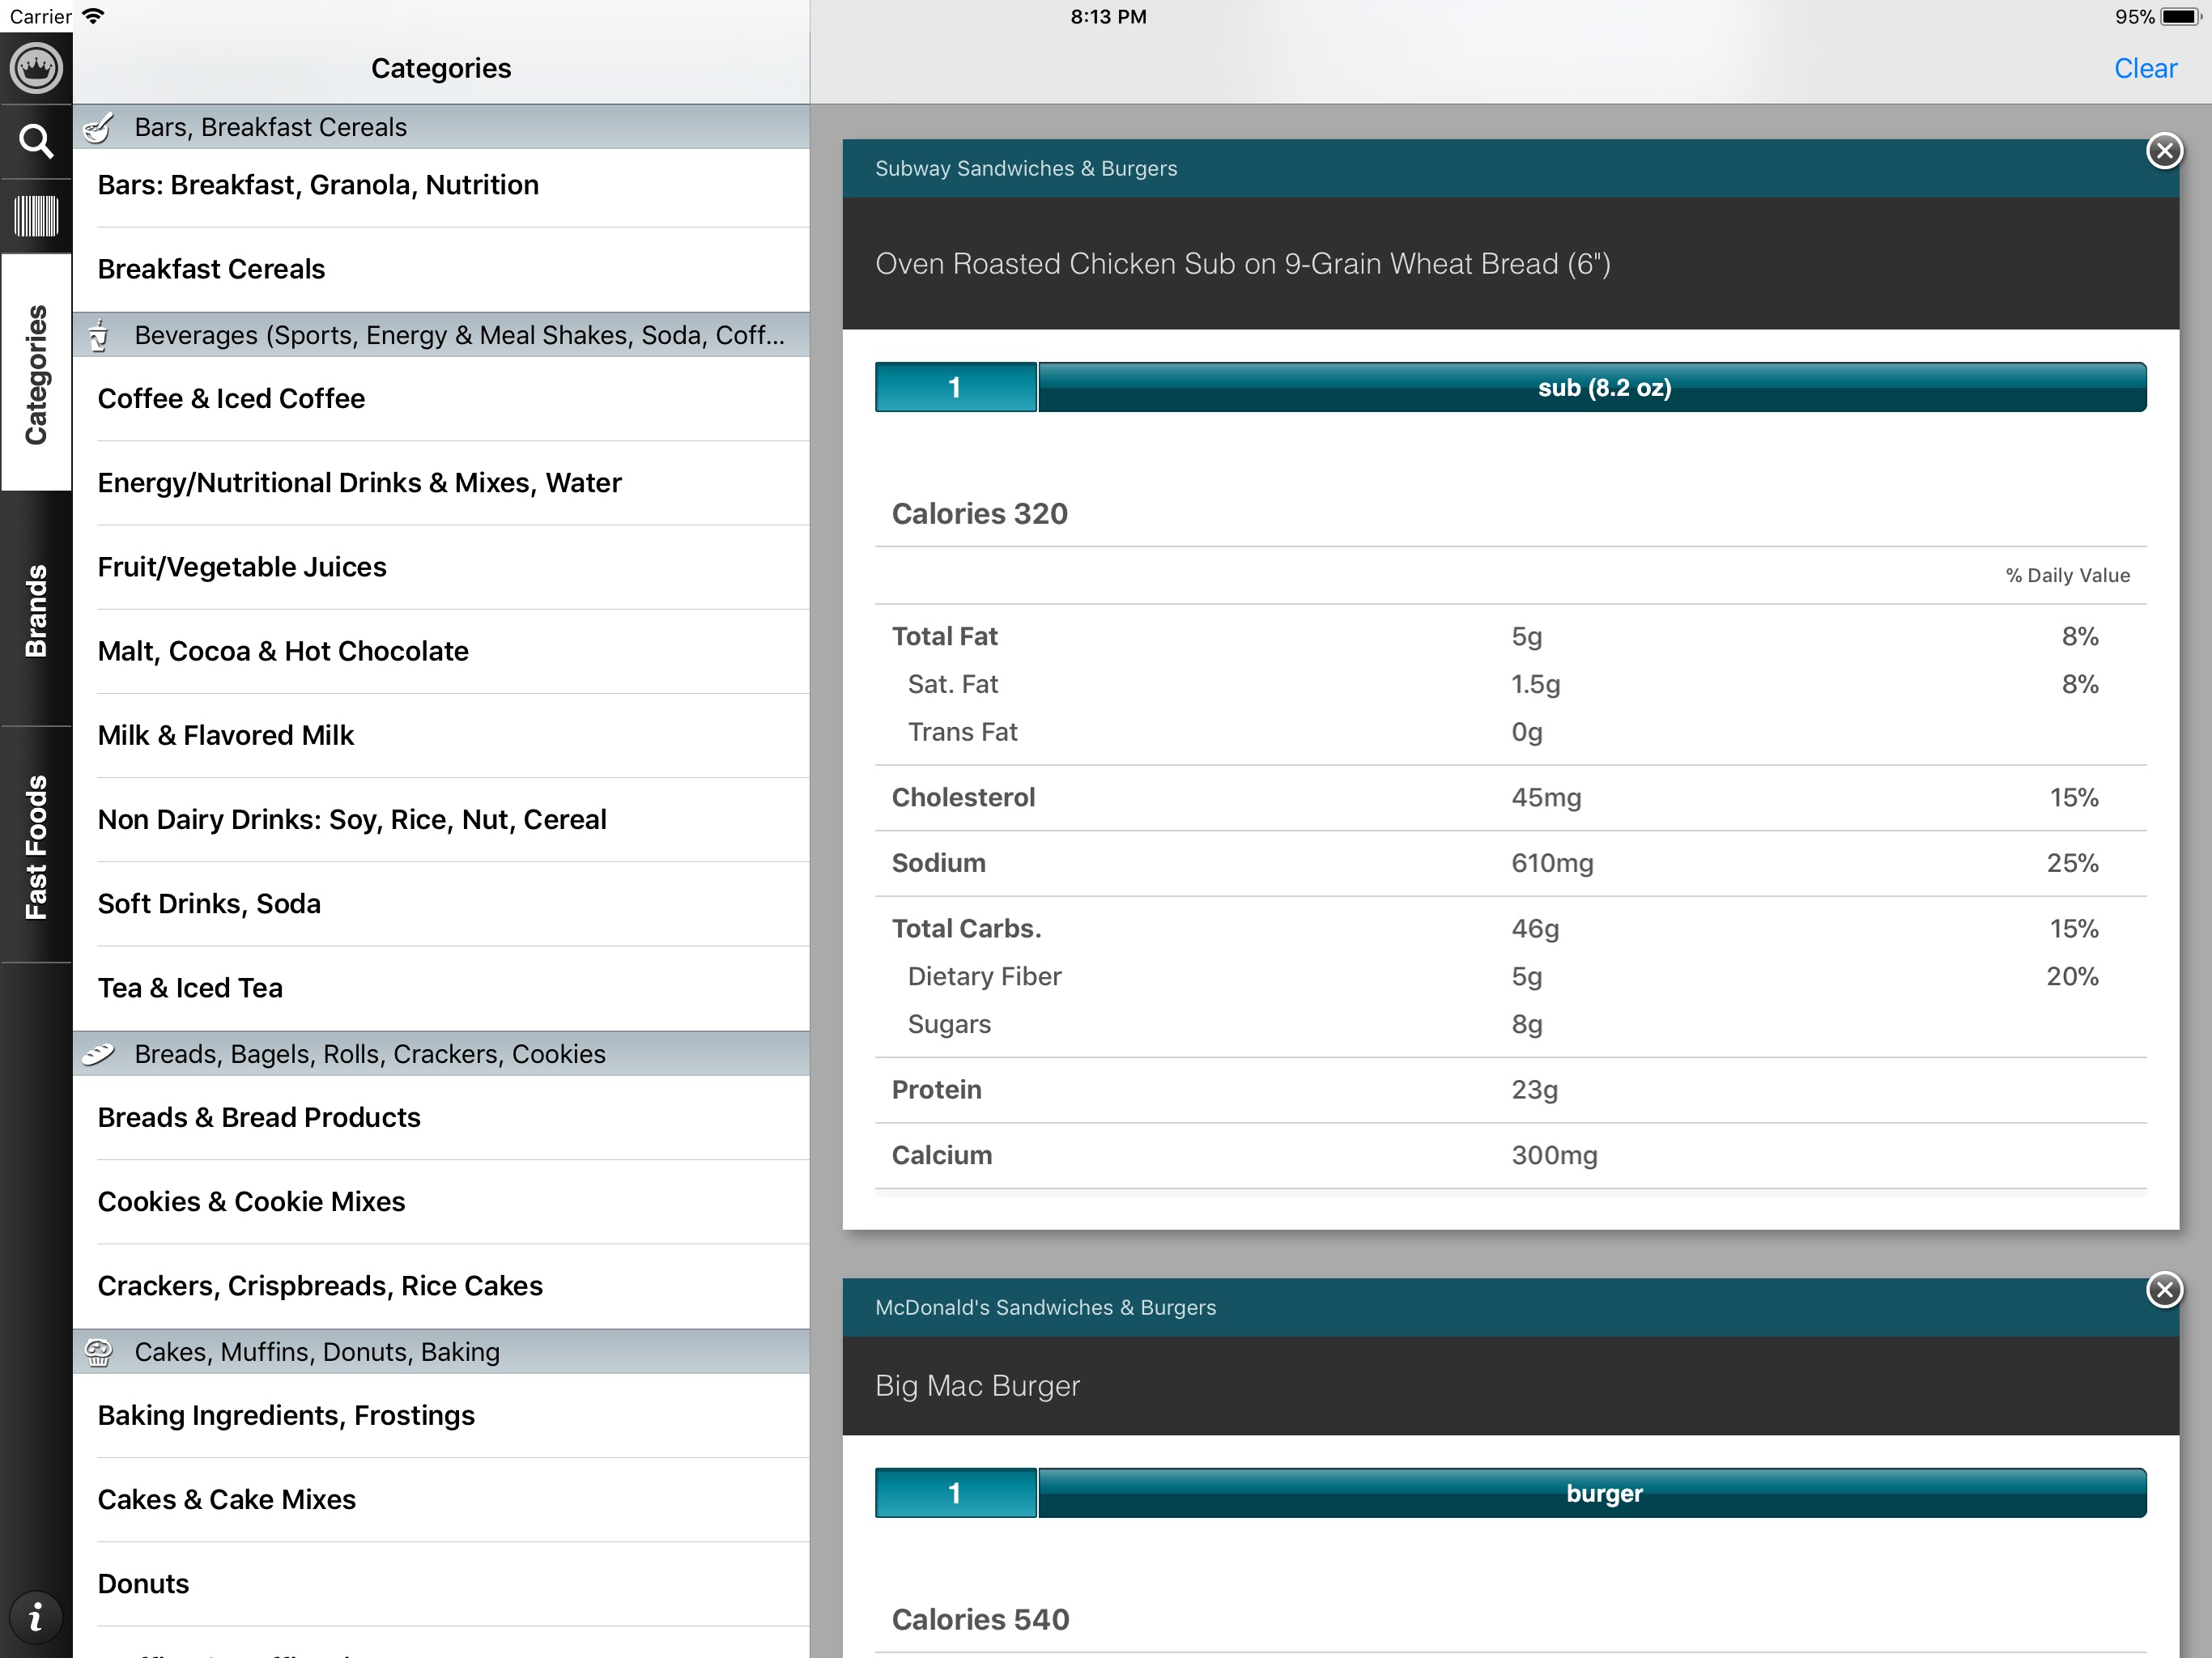
Task: Tap the Sat. Fat row label
Action: pos(953,685)
